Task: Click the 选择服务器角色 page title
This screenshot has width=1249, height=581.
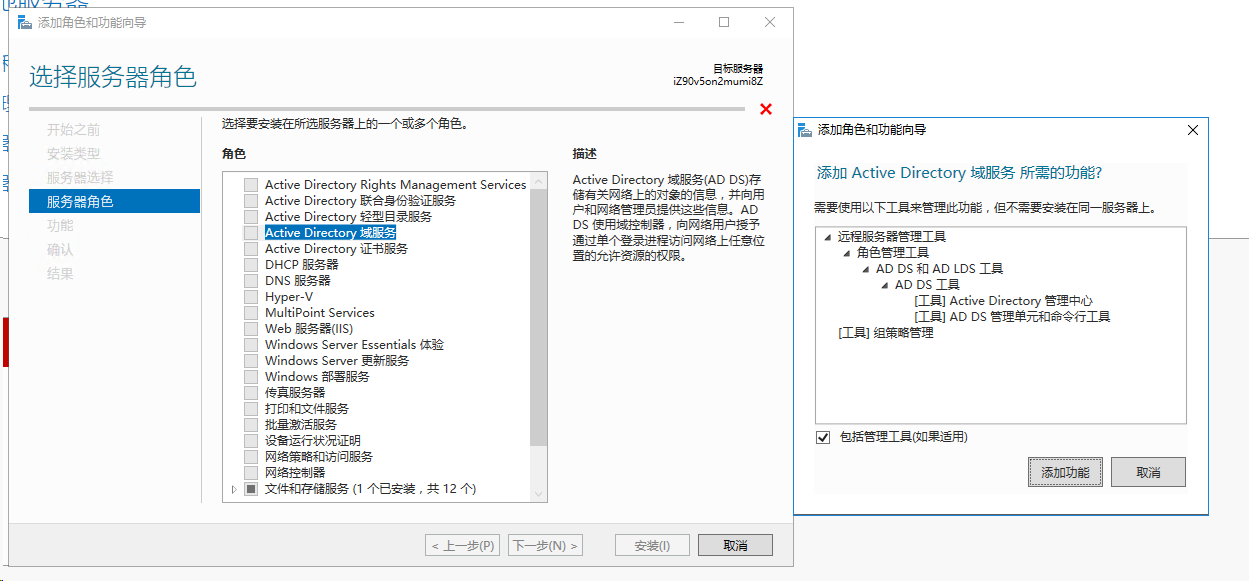Action: tap(113, 77)
